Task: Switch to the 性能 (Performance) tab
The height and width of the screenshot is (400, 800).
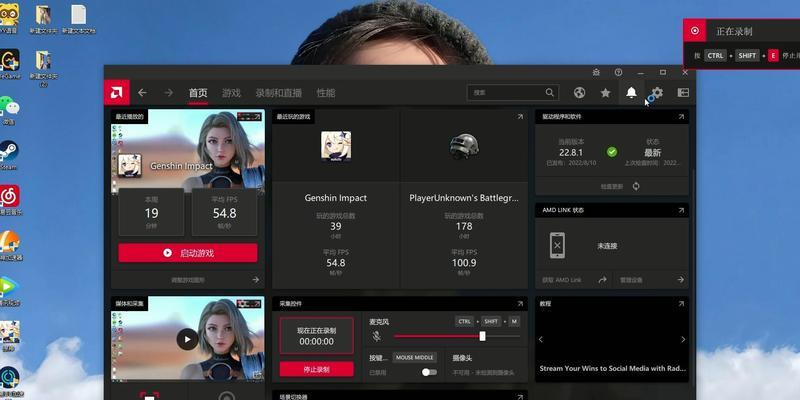Action: point(326,93)
